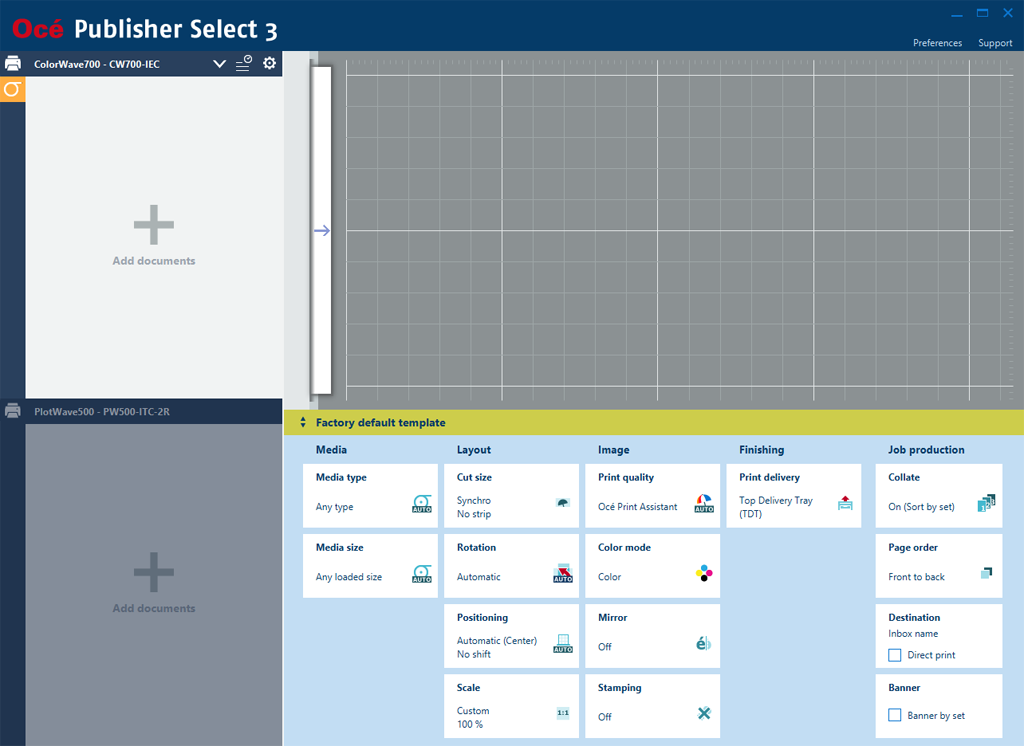The image size is (1024, 746).
Task: Open the Scale setting tile
Action: [x=511, y=705]
